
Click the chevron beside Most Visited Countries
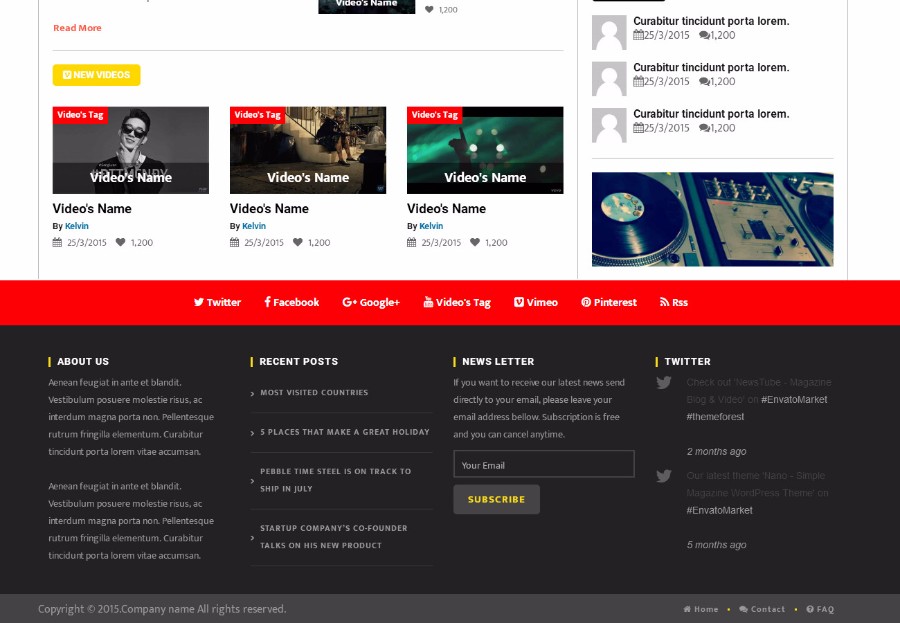(x=253, y=393)
